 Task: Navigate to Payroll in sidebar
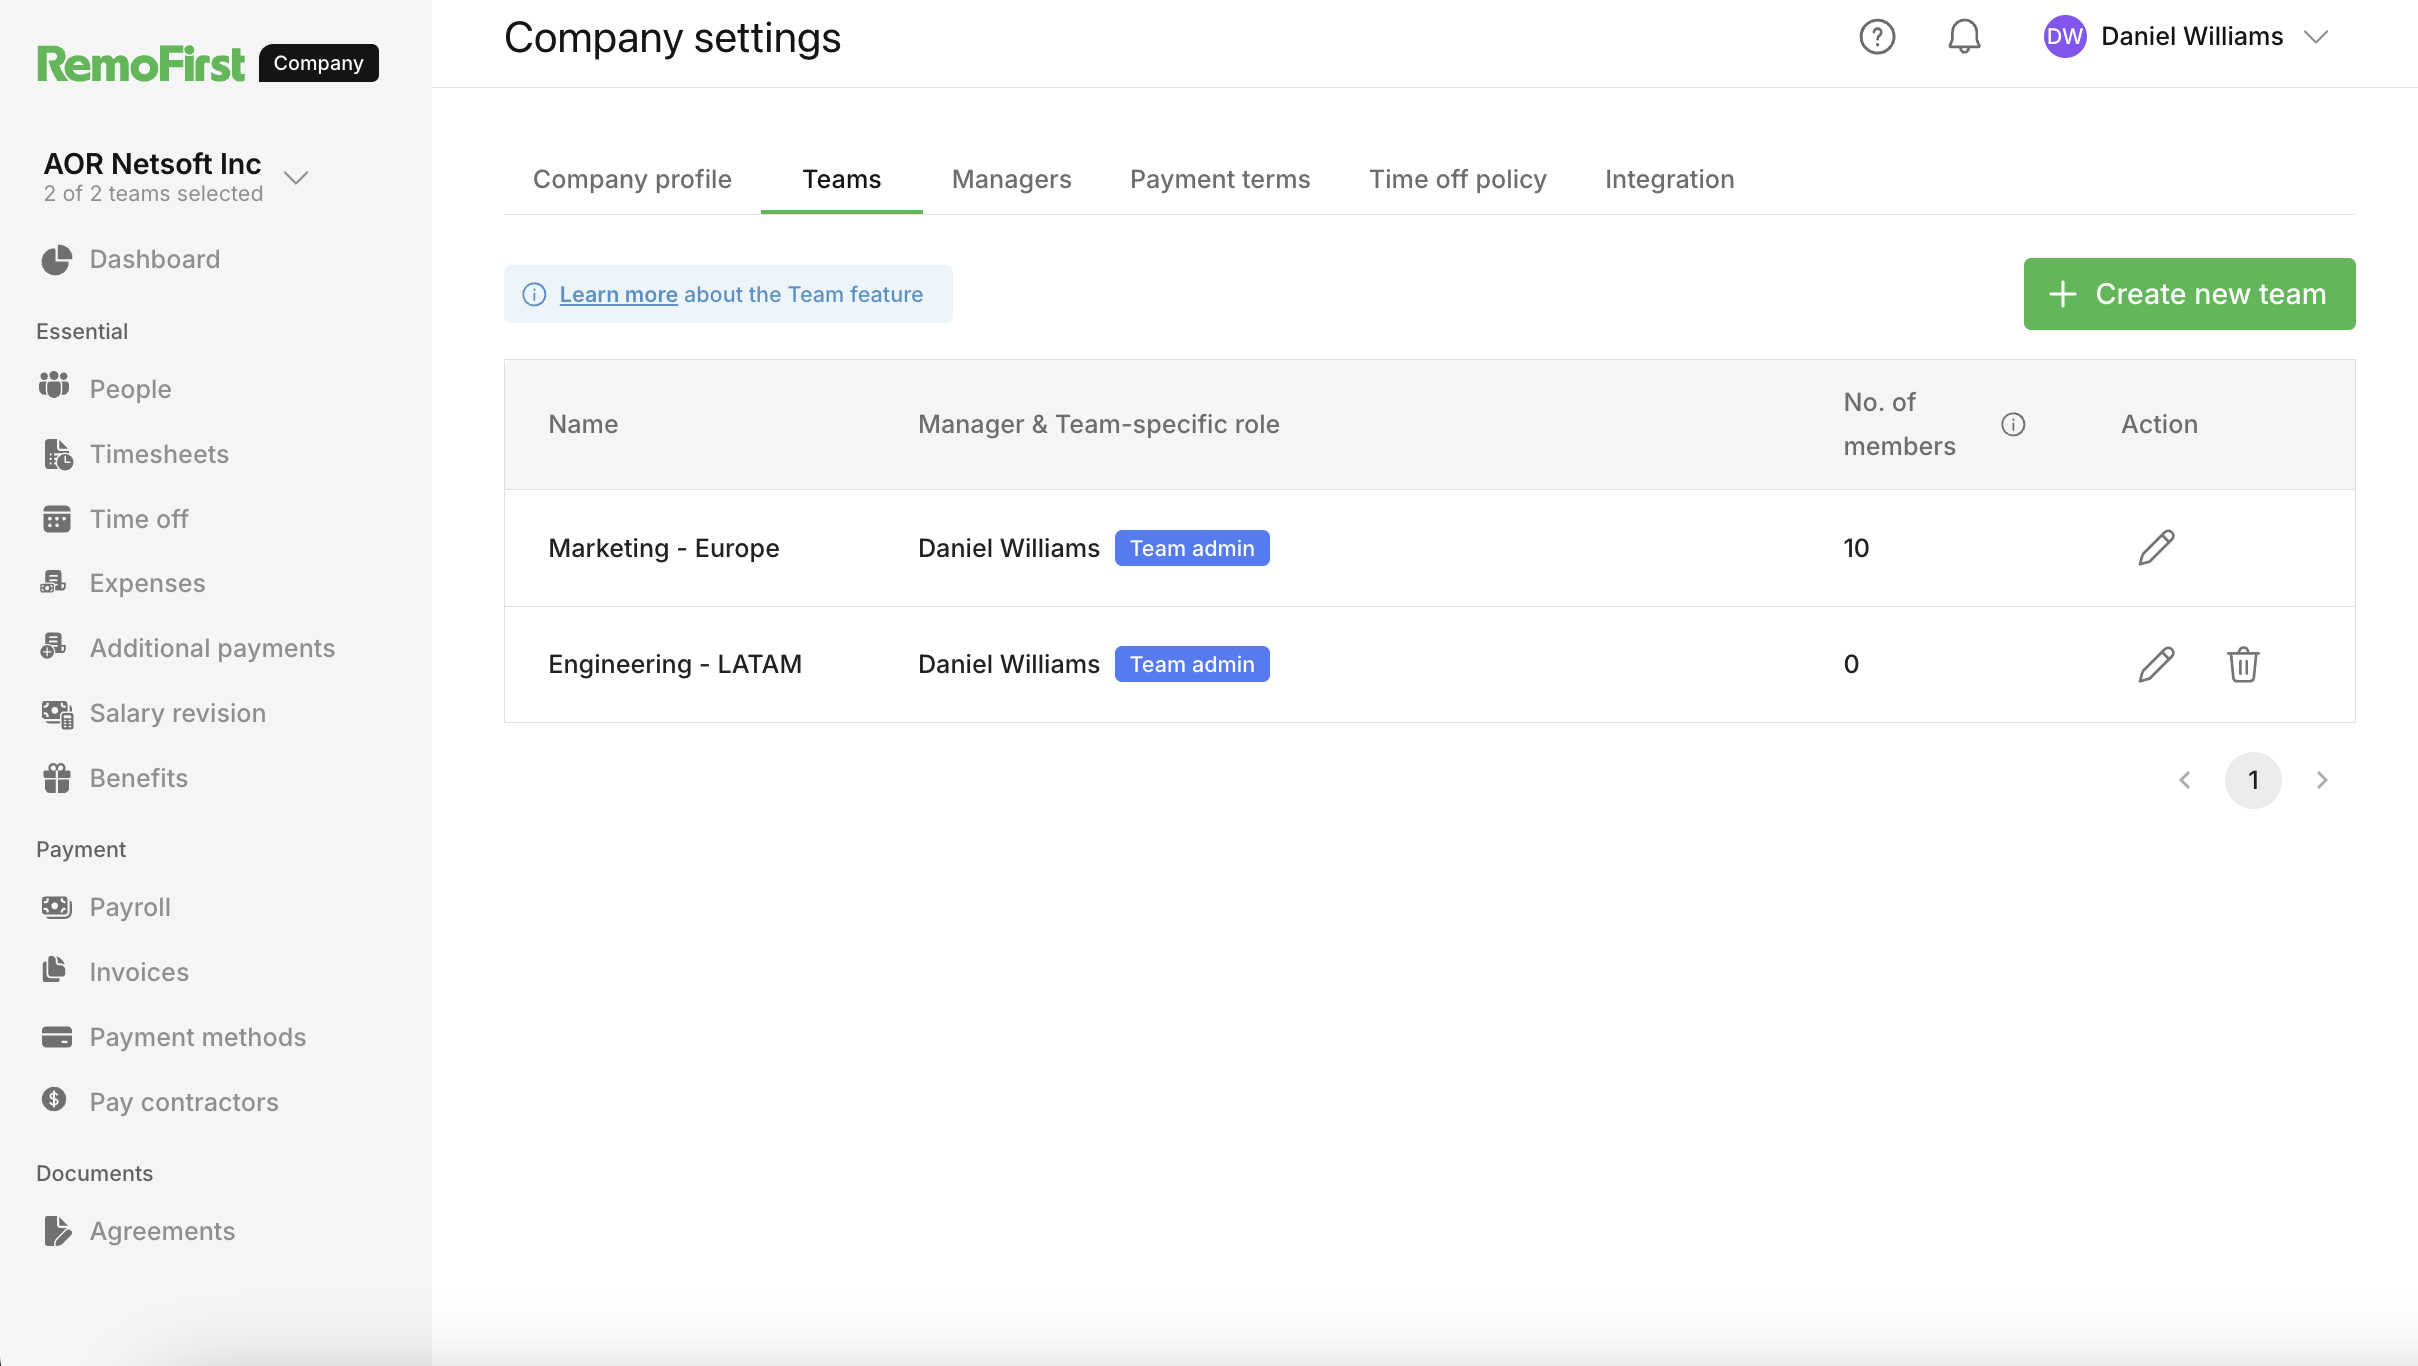130,907
